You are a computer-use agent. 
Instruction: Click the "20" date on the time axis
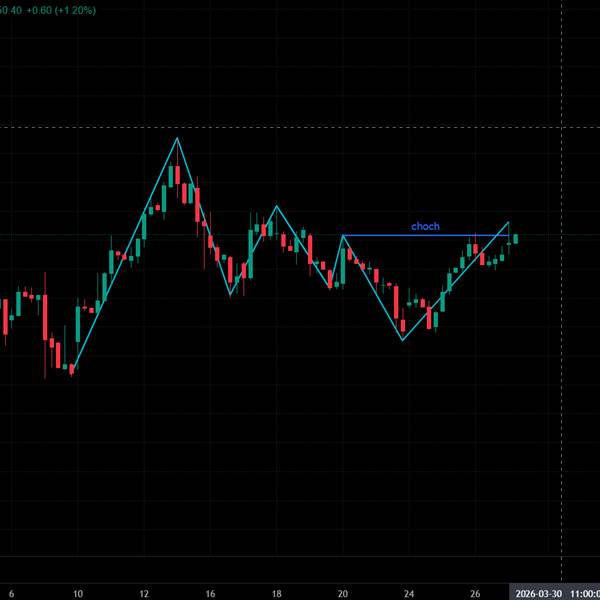pyautogui.click(x=342, y=594)
